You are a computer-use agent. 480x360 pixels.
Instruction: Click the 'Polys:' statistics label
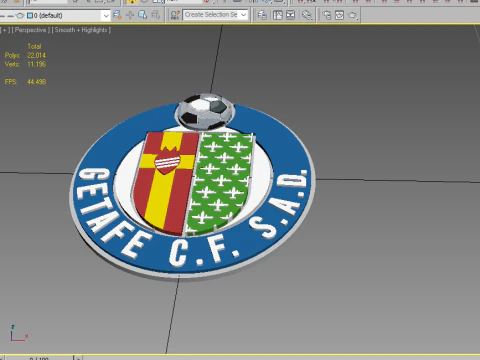[12, 55]
